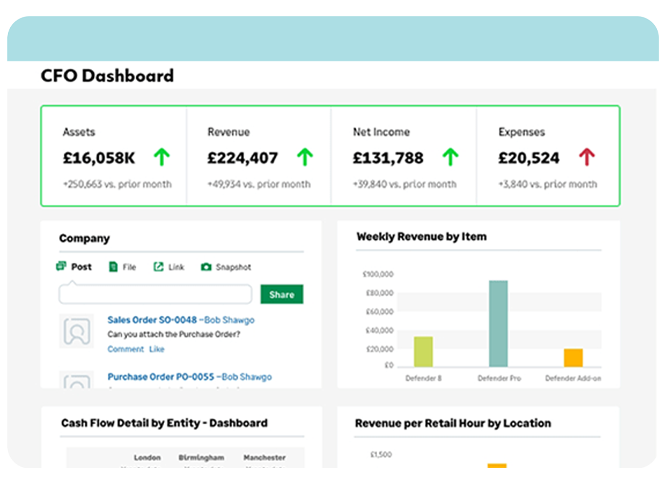Select the File tab label
Image resolution: width=666 pixels, height=484 pixels.
coord(129,267)
